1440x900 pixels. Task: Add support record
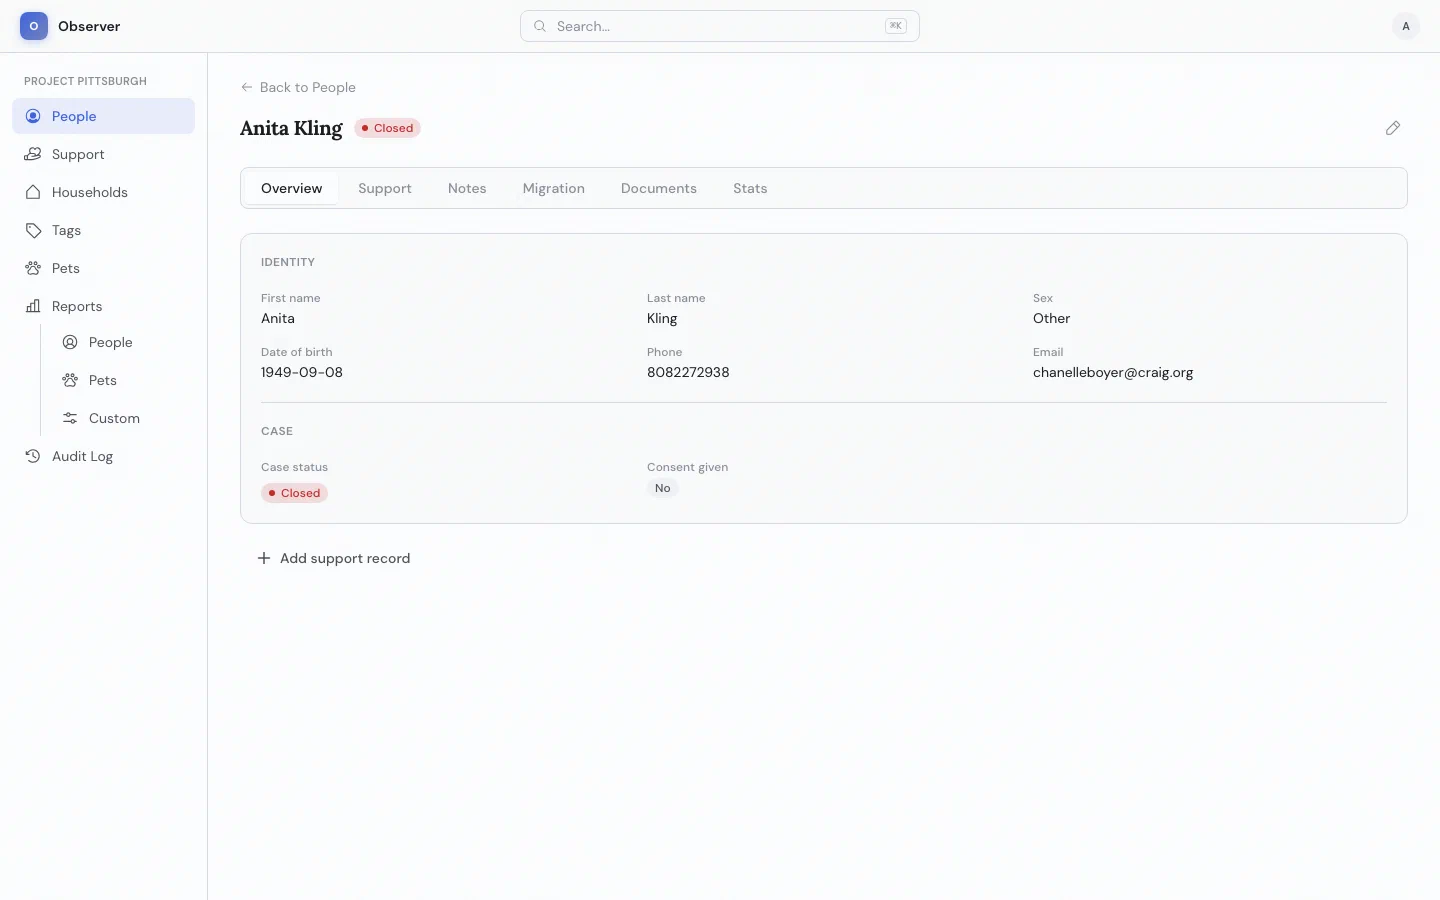coord(334,558)
